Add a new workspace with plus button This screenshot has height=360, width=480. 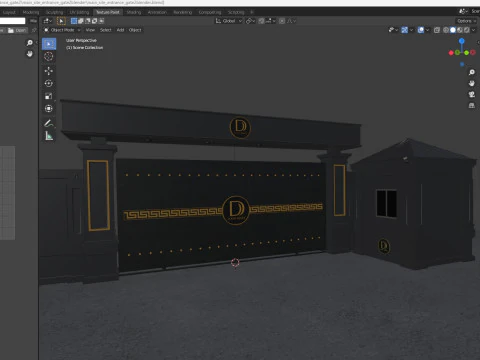252,12
